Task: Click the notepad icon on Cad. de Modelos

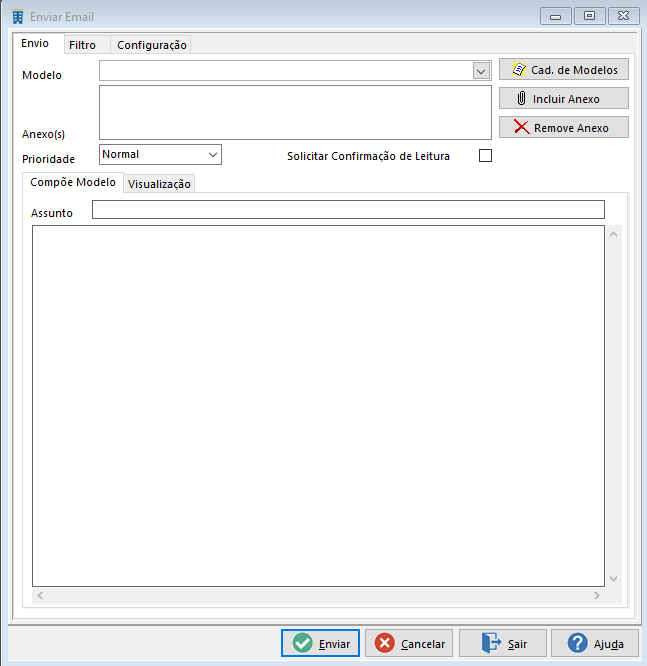Action: (519, 69)
